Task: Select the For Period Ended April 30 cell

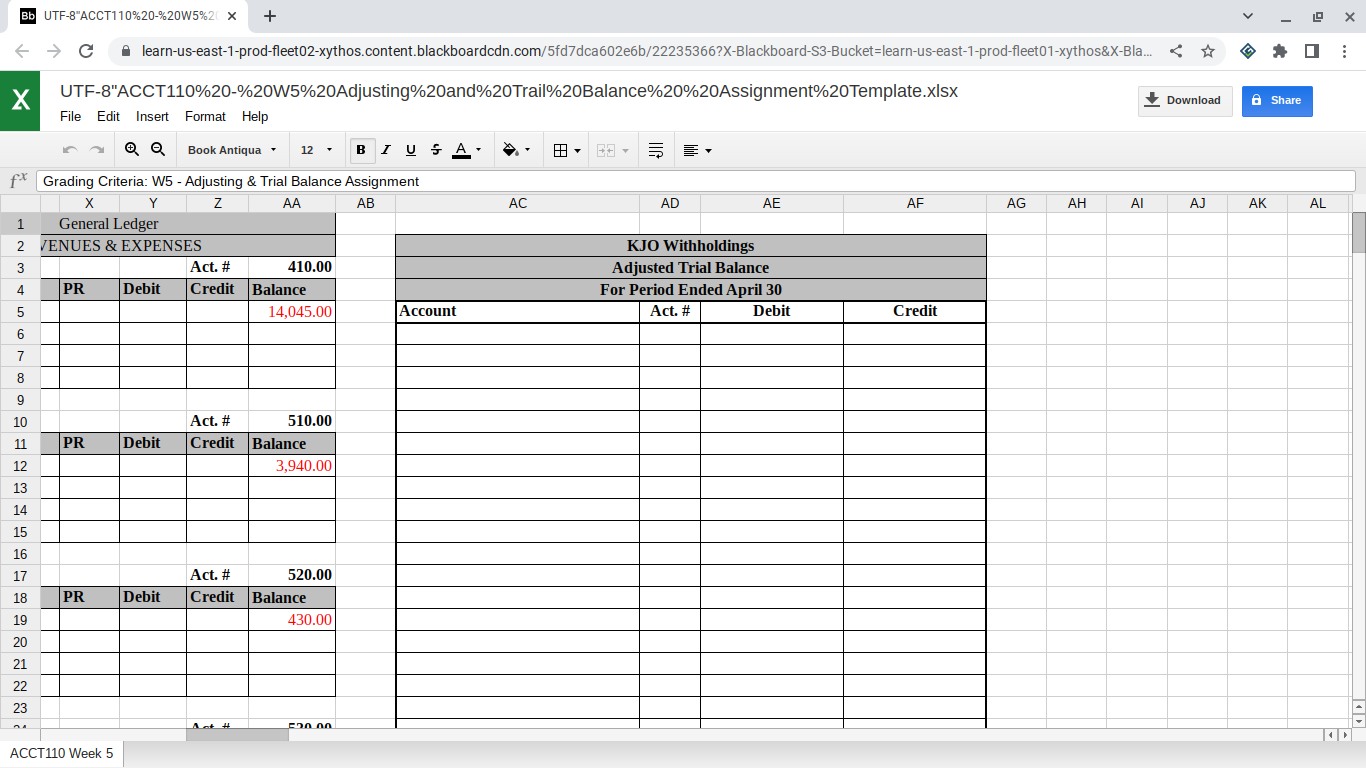Action: click(x=691, y=289)
